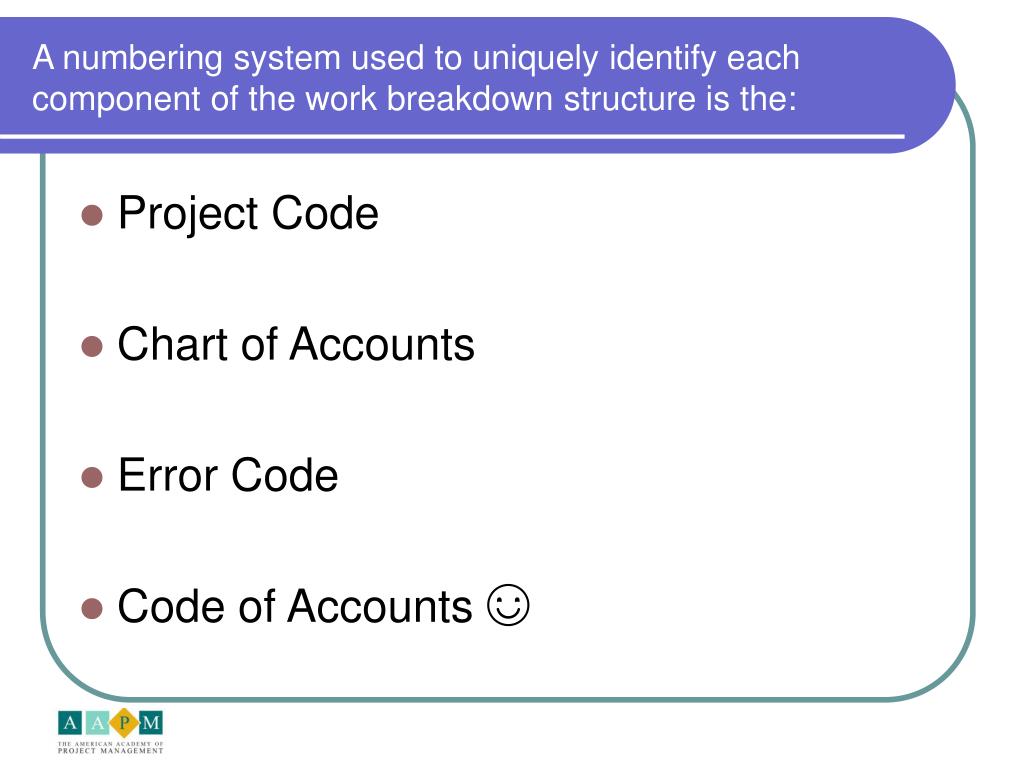This screenshot has height=768, width=1024.
Task: Select the Project Code answer
Action: pos(248,214)
